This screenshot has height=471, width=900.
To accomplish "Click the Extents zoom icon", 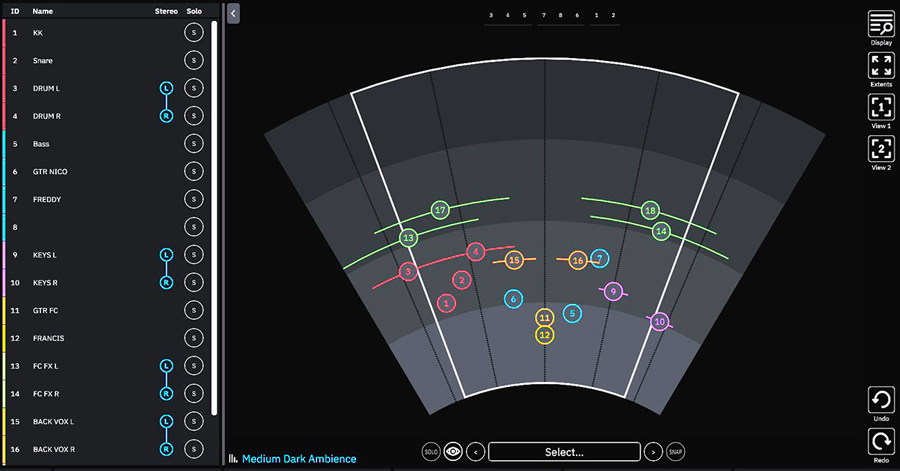I will (x=881, y=65).
